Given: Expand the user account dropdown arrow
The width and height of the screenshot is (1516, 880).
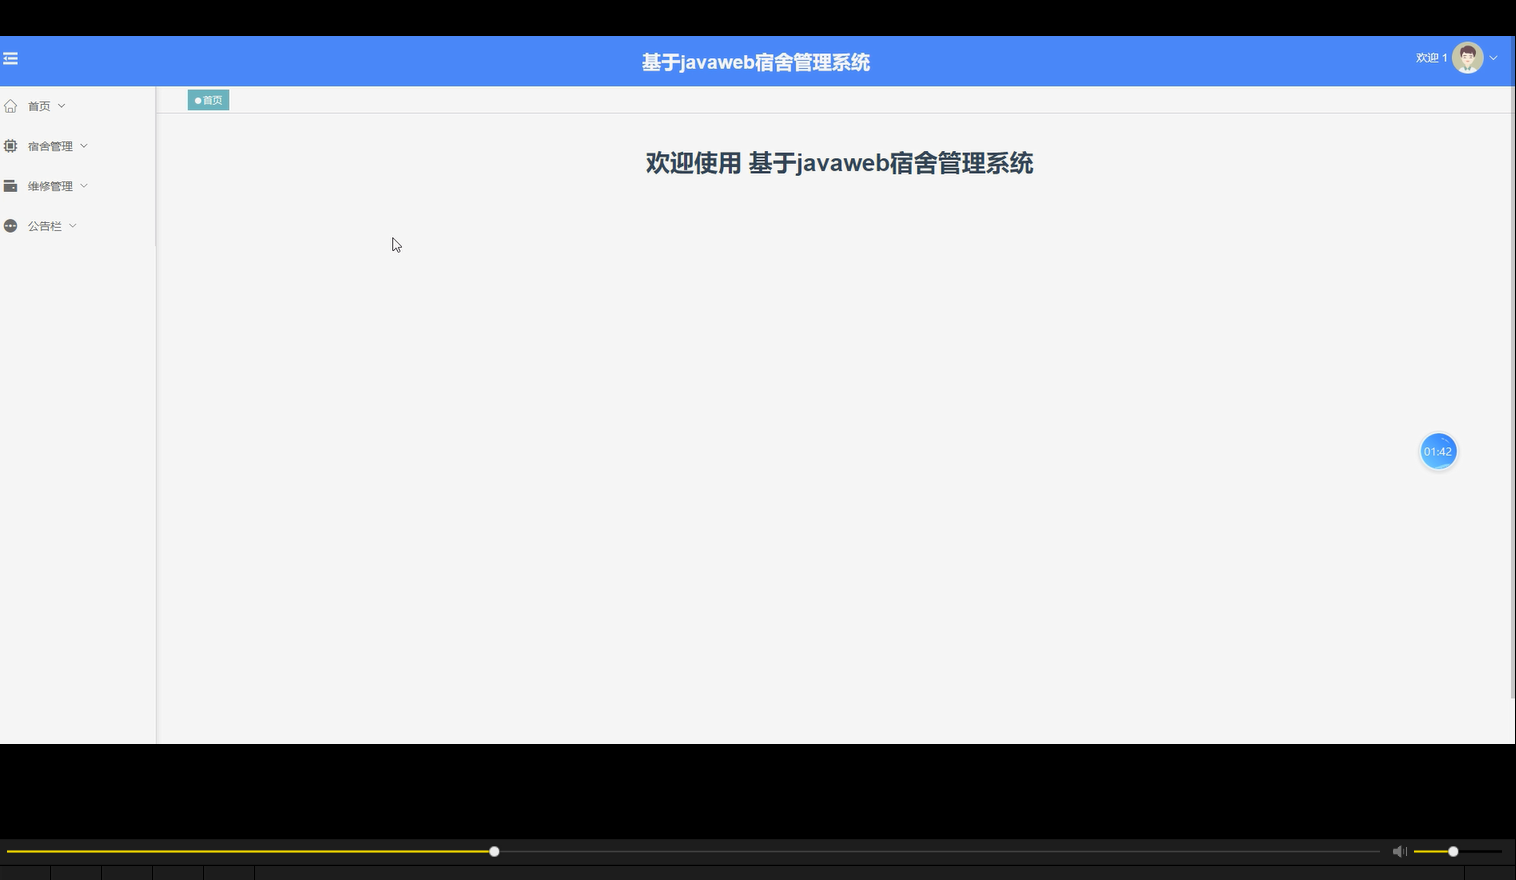Looking at the screenshot, I should pyautogui.click(x=1492, y=57).
